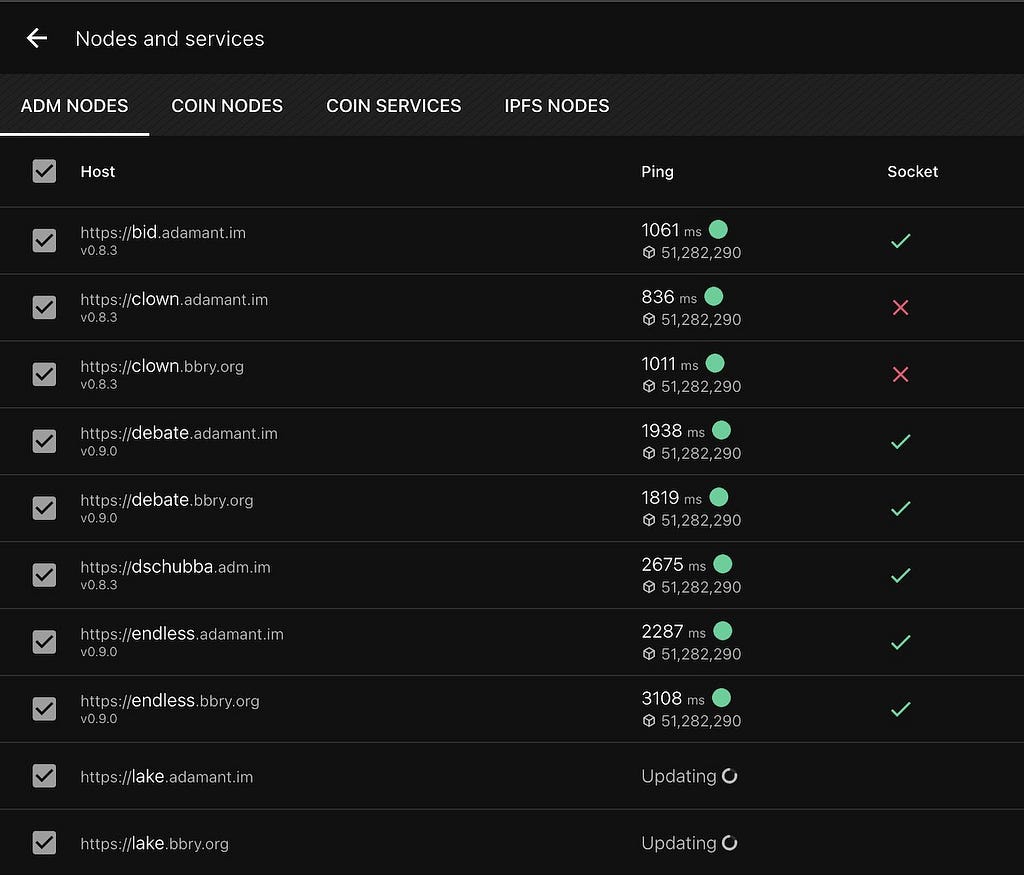The image size is (1024, 875).
Task: Click the Socket column header
Action: [912, 172]
